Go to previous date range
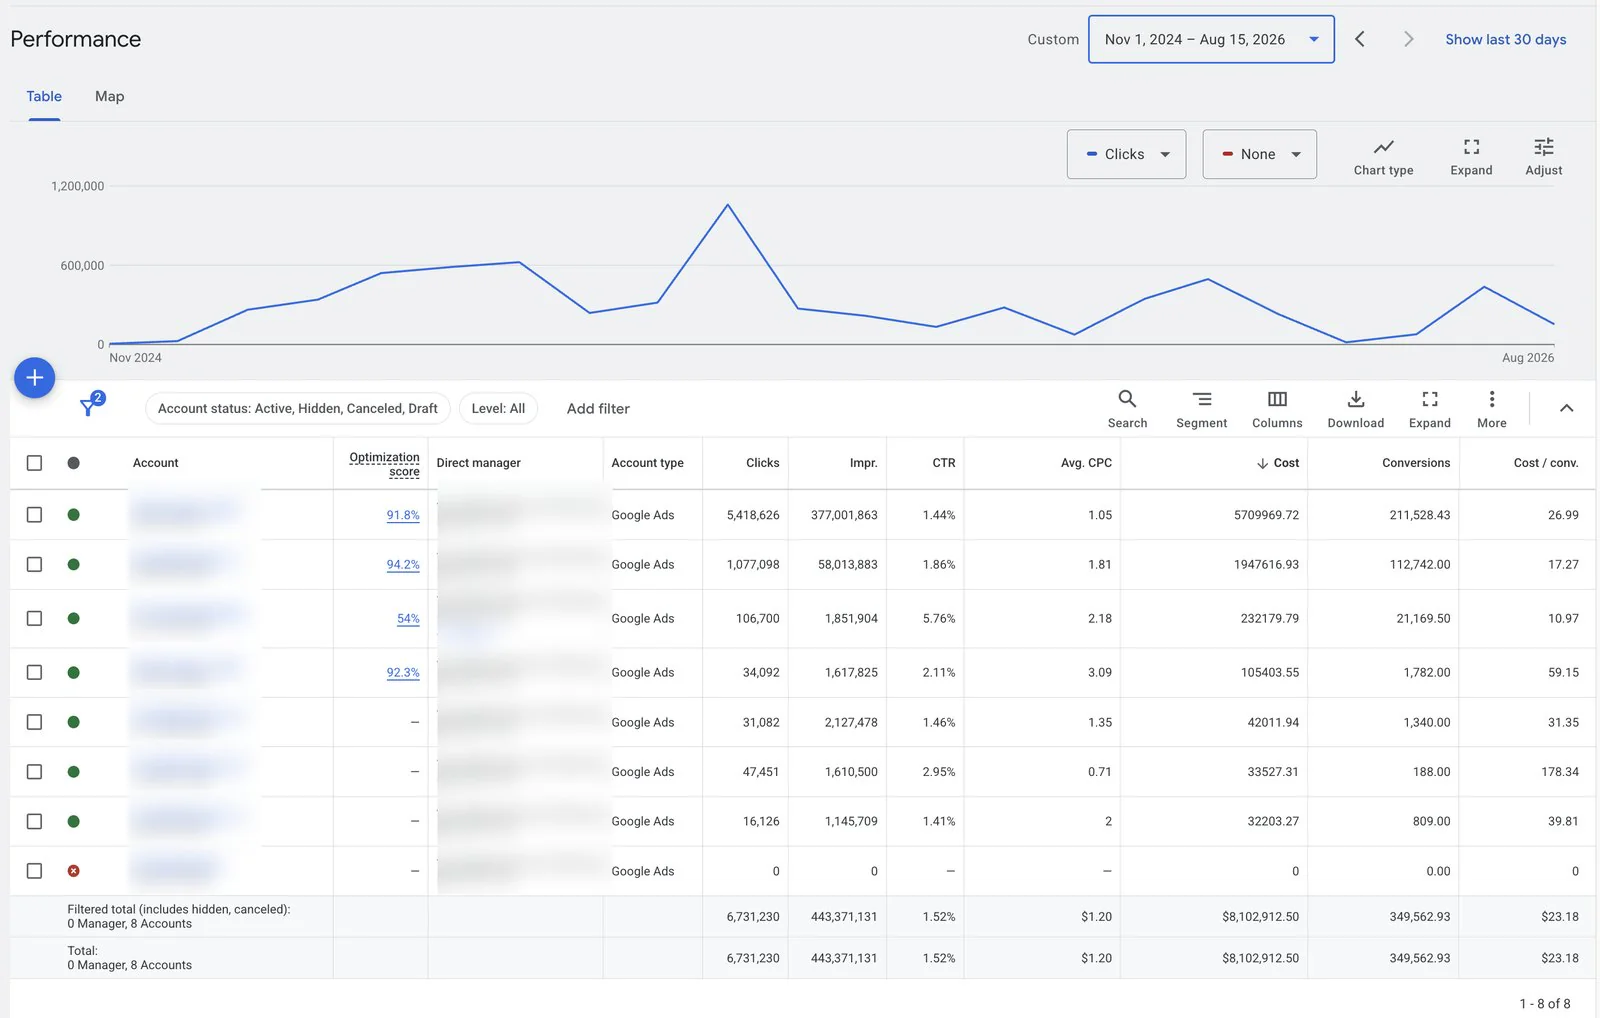Screen dimensions: 1600x1018 tap(1359, 39)
